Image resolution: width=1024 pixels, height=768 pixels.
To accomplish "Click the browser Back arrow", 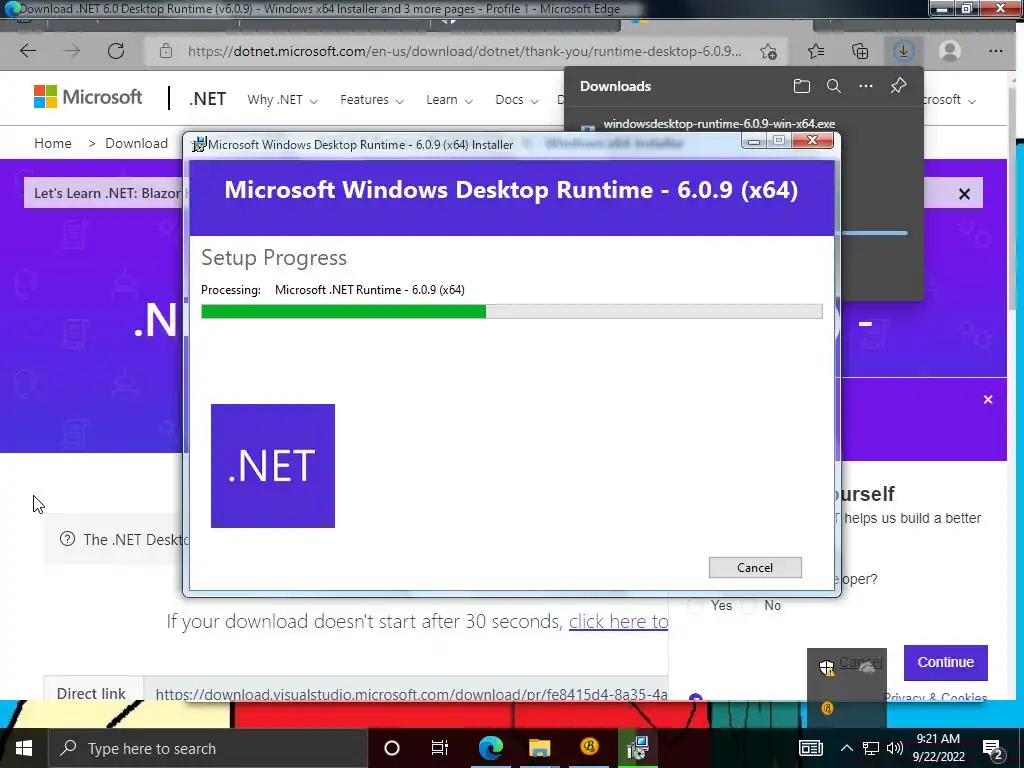I will coord(28,51).
